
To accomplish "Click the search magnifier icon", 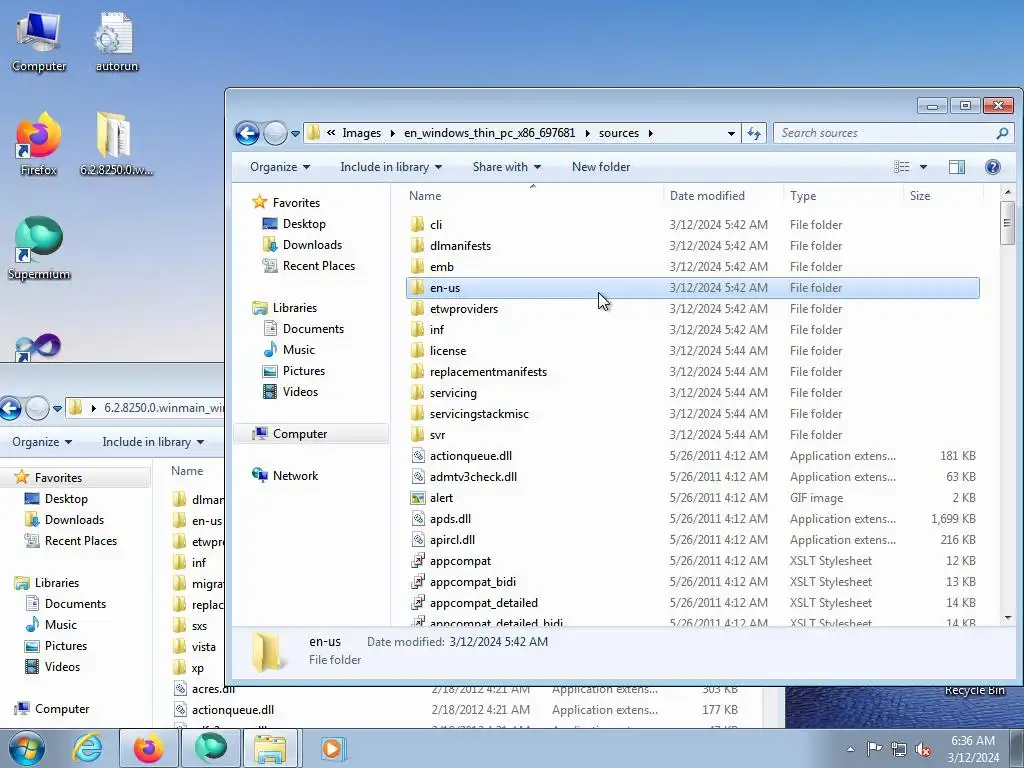I will pyautogui.click(x=1002, y=133).
